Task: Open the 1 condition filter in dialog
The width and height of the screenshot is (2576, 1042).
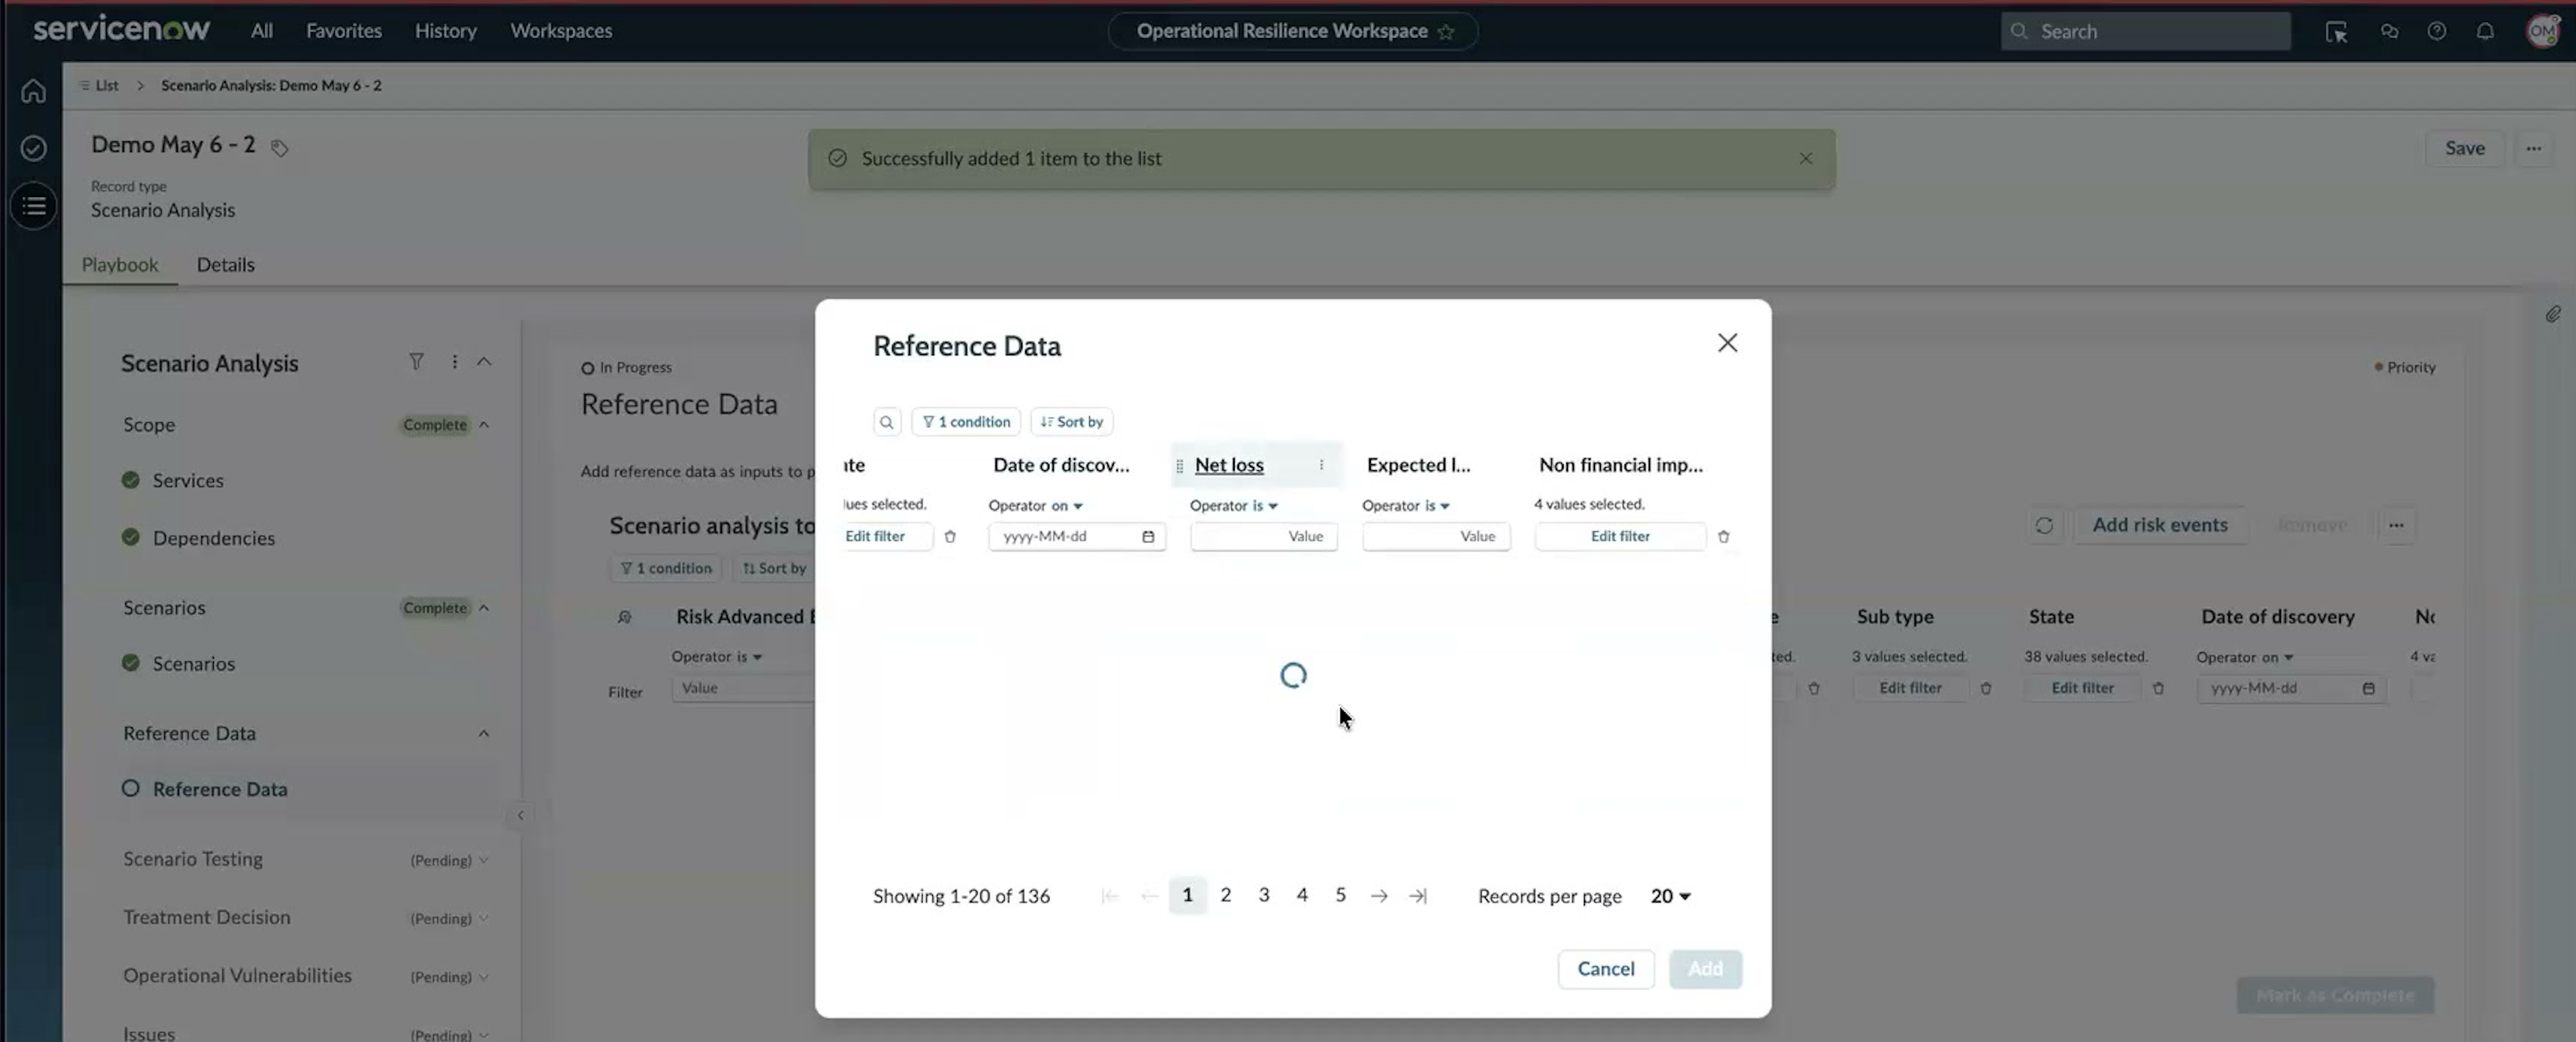Action: click(x=966, y=422)
